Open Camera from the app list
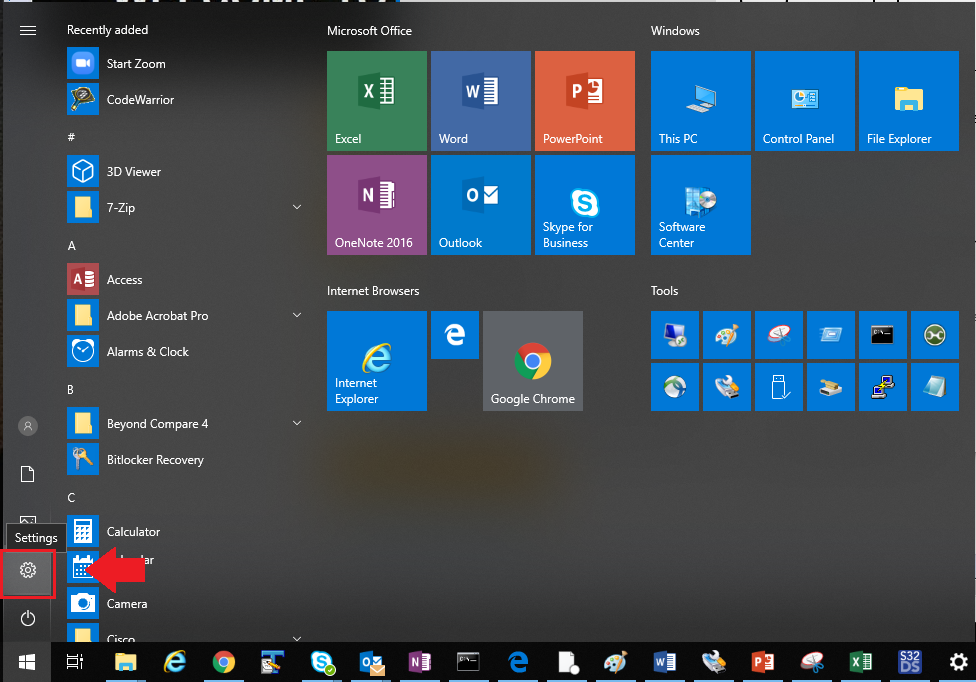 (185, 604)
